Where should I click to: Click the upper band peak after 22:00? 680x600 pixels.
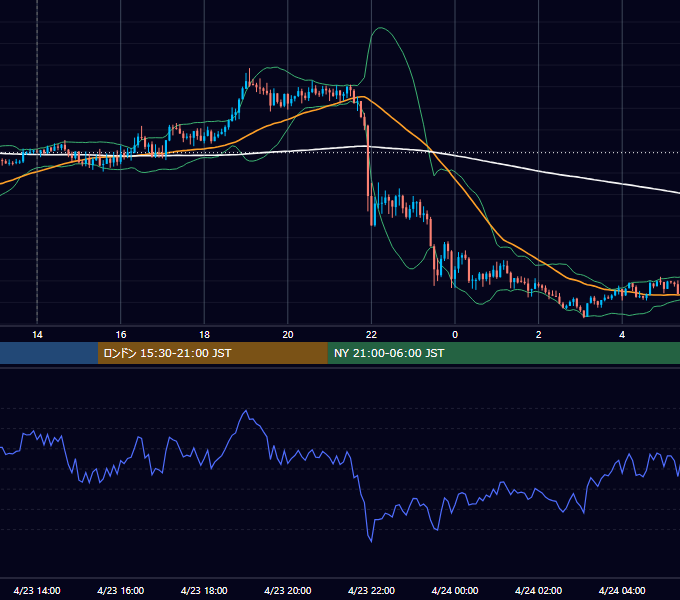pos(380,28)
